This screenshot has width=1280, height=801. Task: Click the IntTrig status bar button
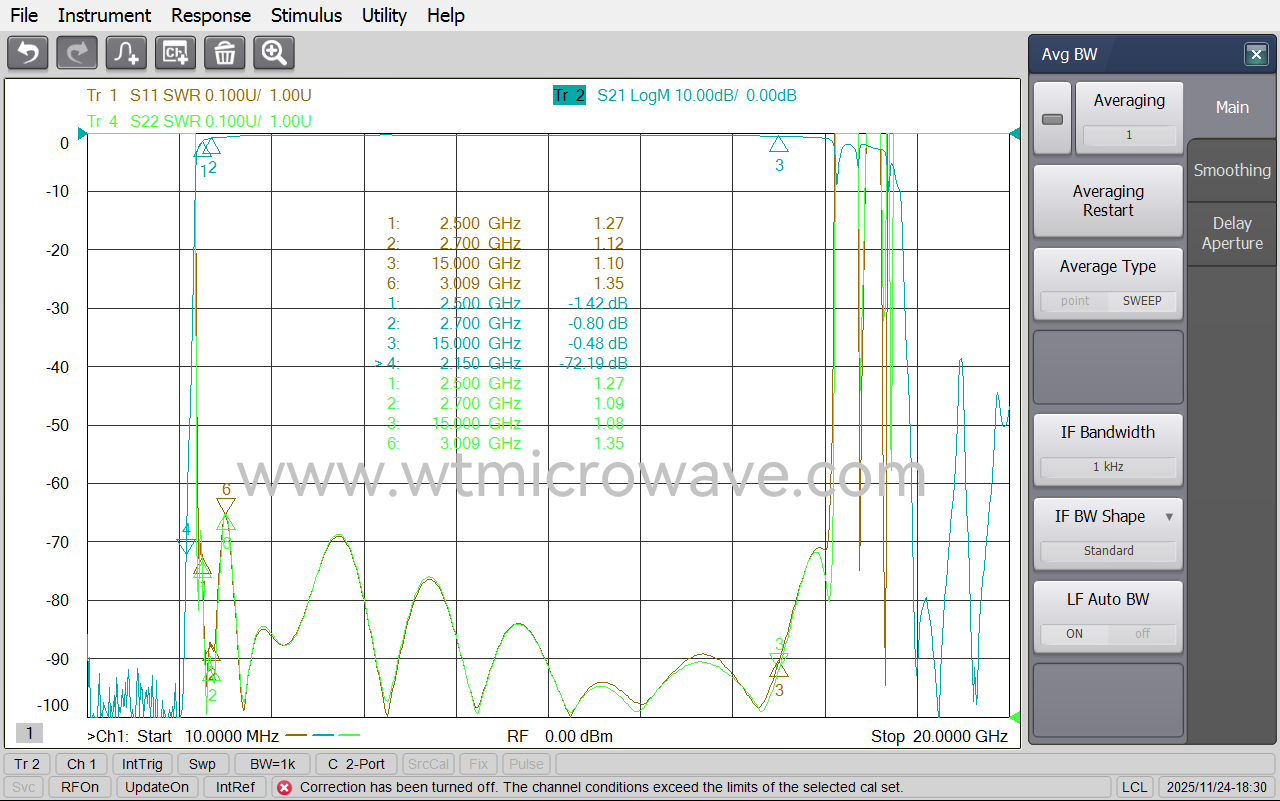pos(142,764)
